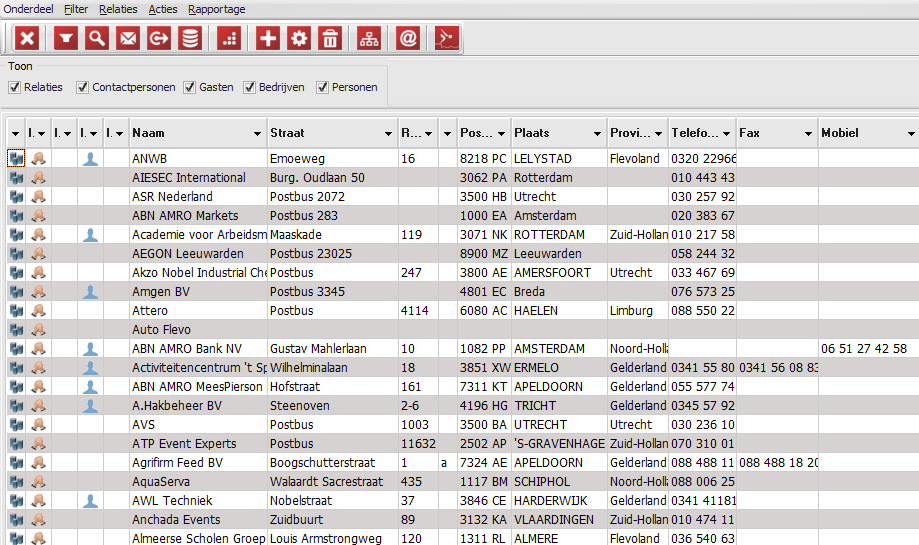Screen dimensions: 919x545
Task: Click the gear settings toolbar icon
Action: point(299,39)
